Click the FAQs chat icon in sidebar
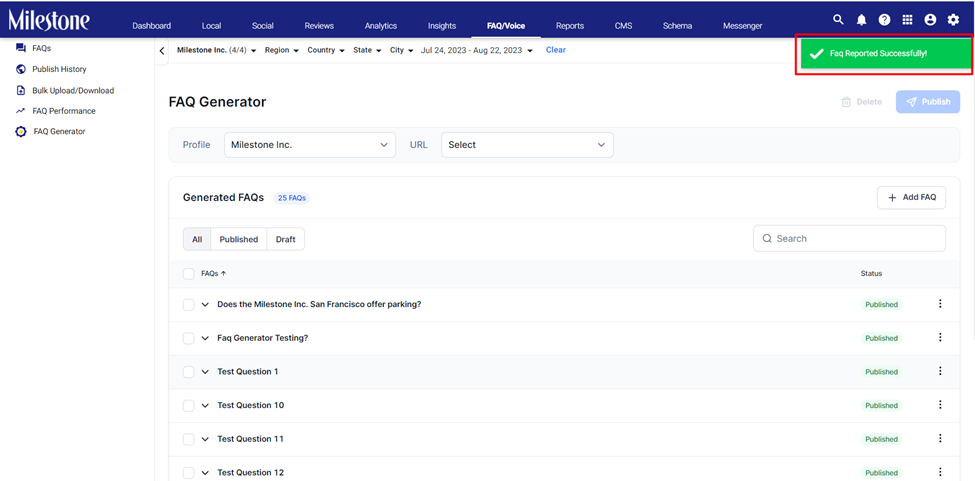Image resolution: width=975 pixels, height=481 pixels. (x=21, y=48)
